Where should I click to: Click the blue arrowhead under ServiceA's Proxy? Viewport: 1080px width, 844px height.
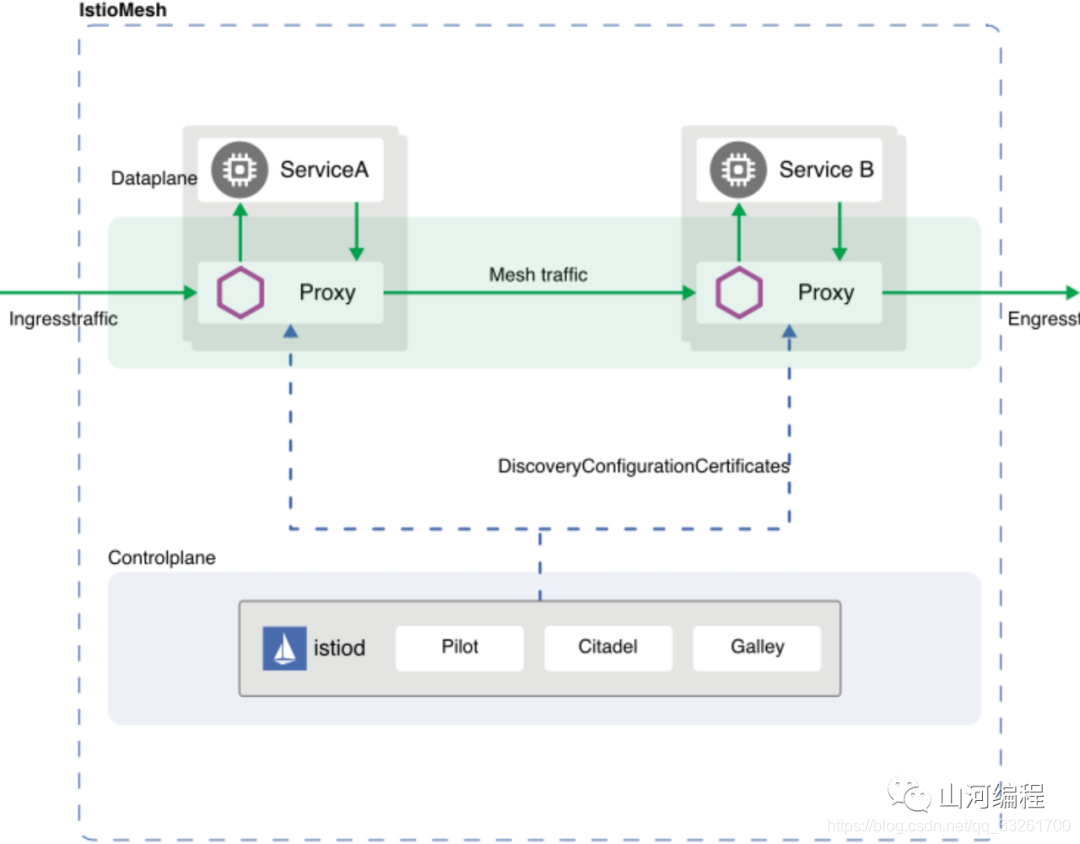291,331
